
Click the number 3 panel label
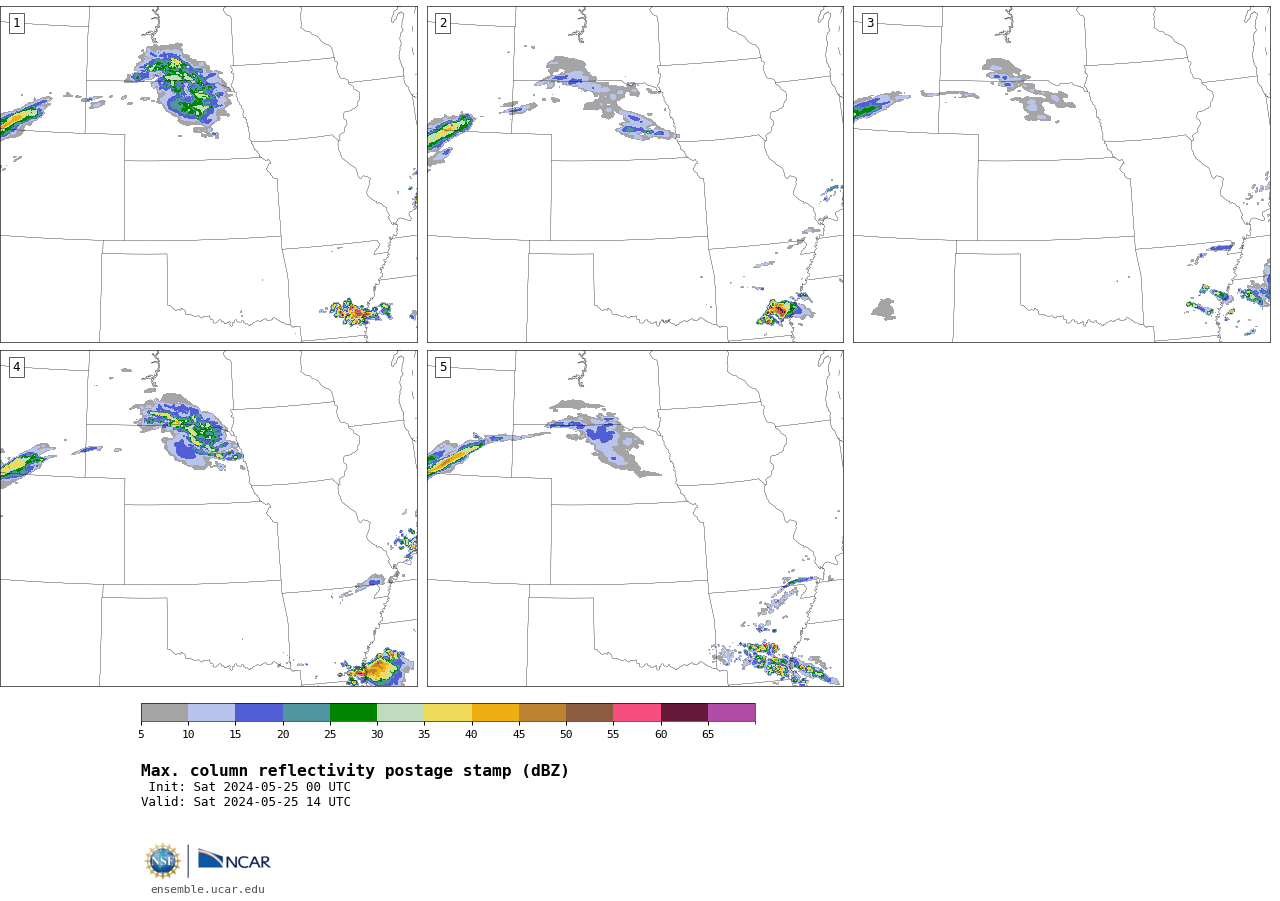pos(869,23)
